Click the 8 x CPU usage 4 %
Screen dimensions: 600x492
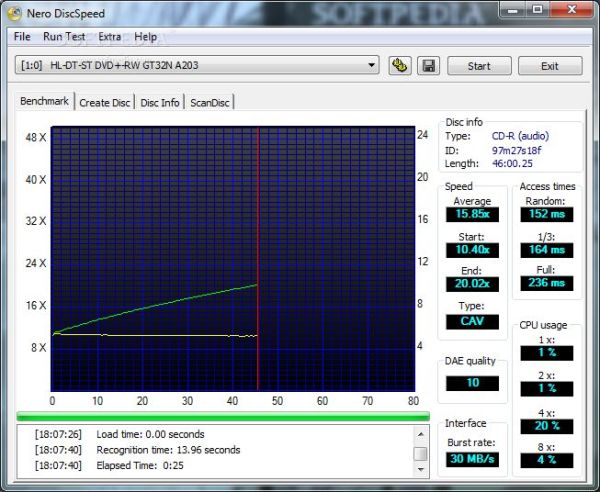547,460
